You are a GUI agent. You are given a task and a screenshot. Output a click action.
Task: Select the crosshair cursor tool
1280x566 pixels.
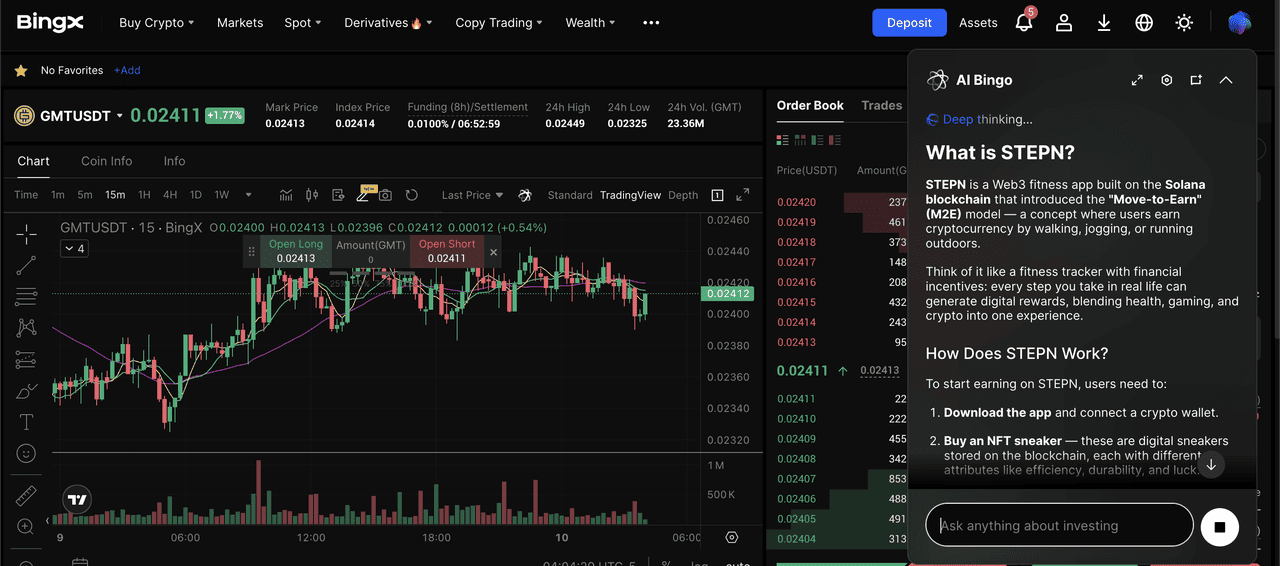coord(26,234)
